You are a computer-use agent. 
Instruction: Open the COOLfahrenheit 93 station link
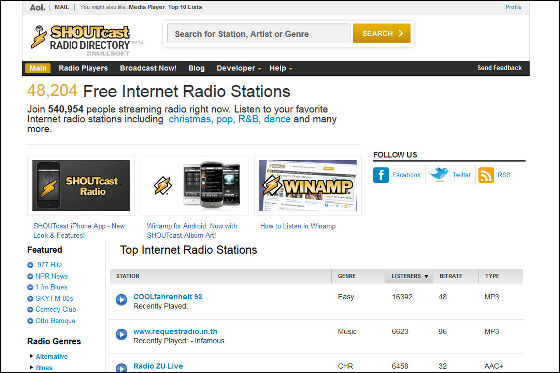coord(168,297)
